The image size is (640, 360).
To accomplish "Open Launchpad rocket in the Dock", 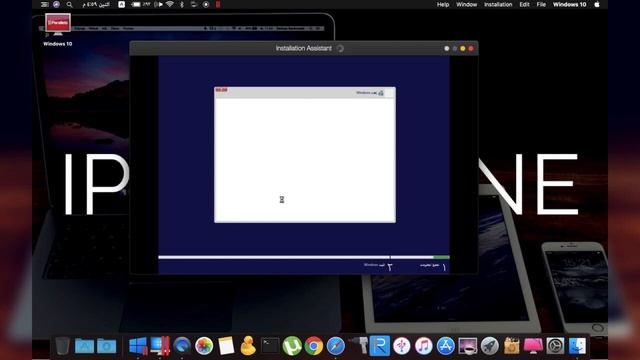I will [489, 346].
